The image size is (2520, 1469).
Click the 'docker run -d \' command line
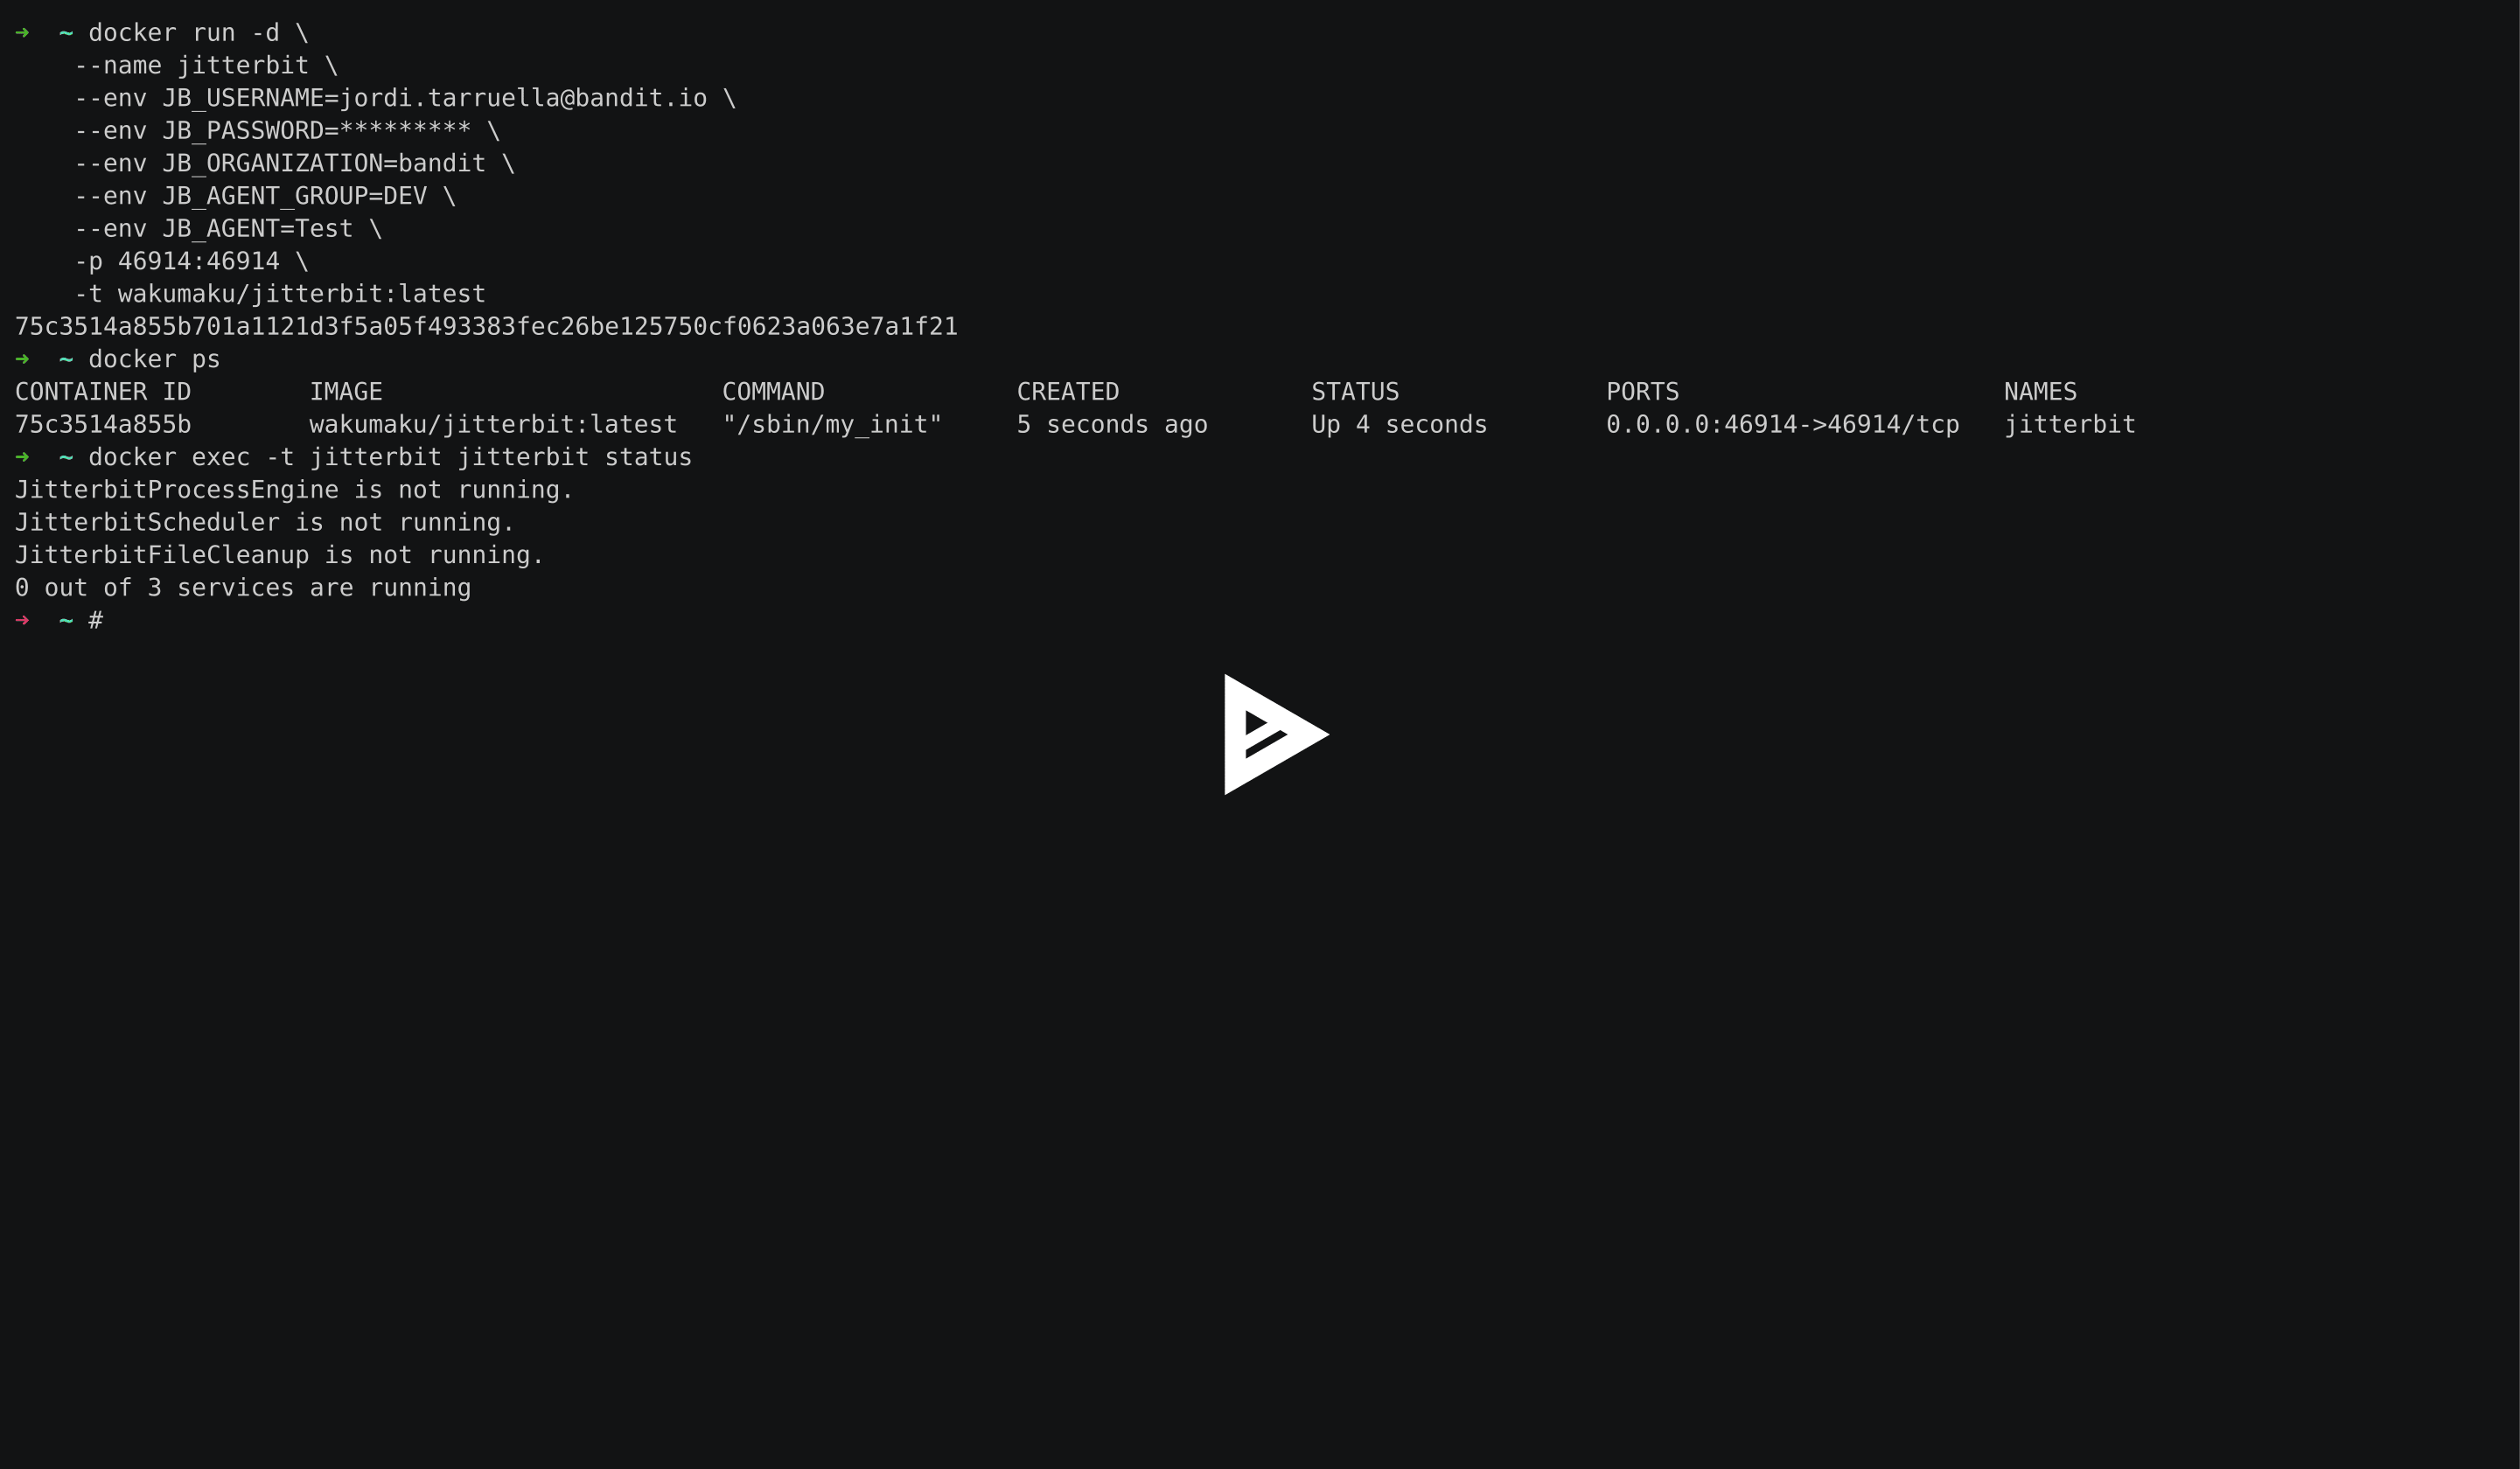198,33
